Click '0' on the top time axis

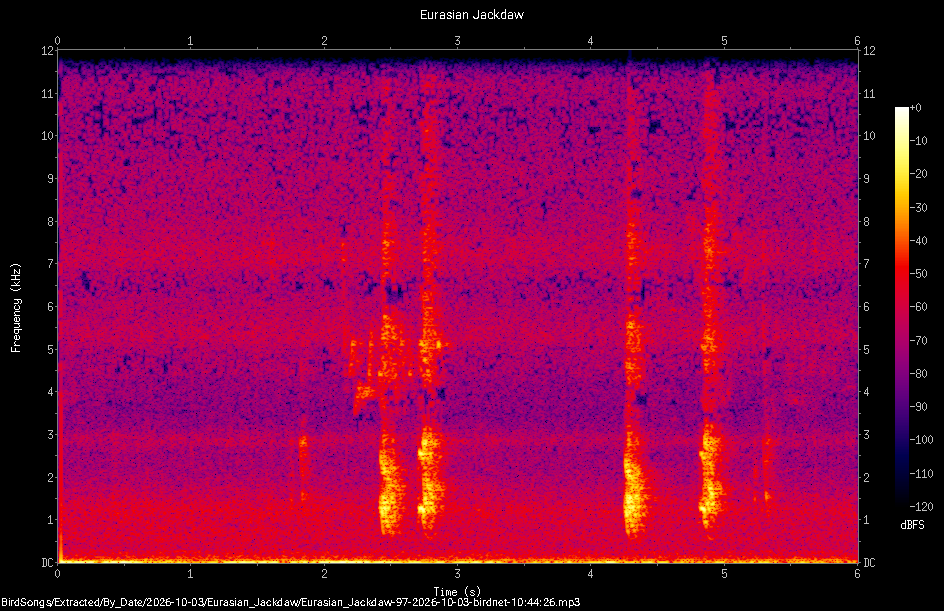pyautogui.click(x=57, y=41)
